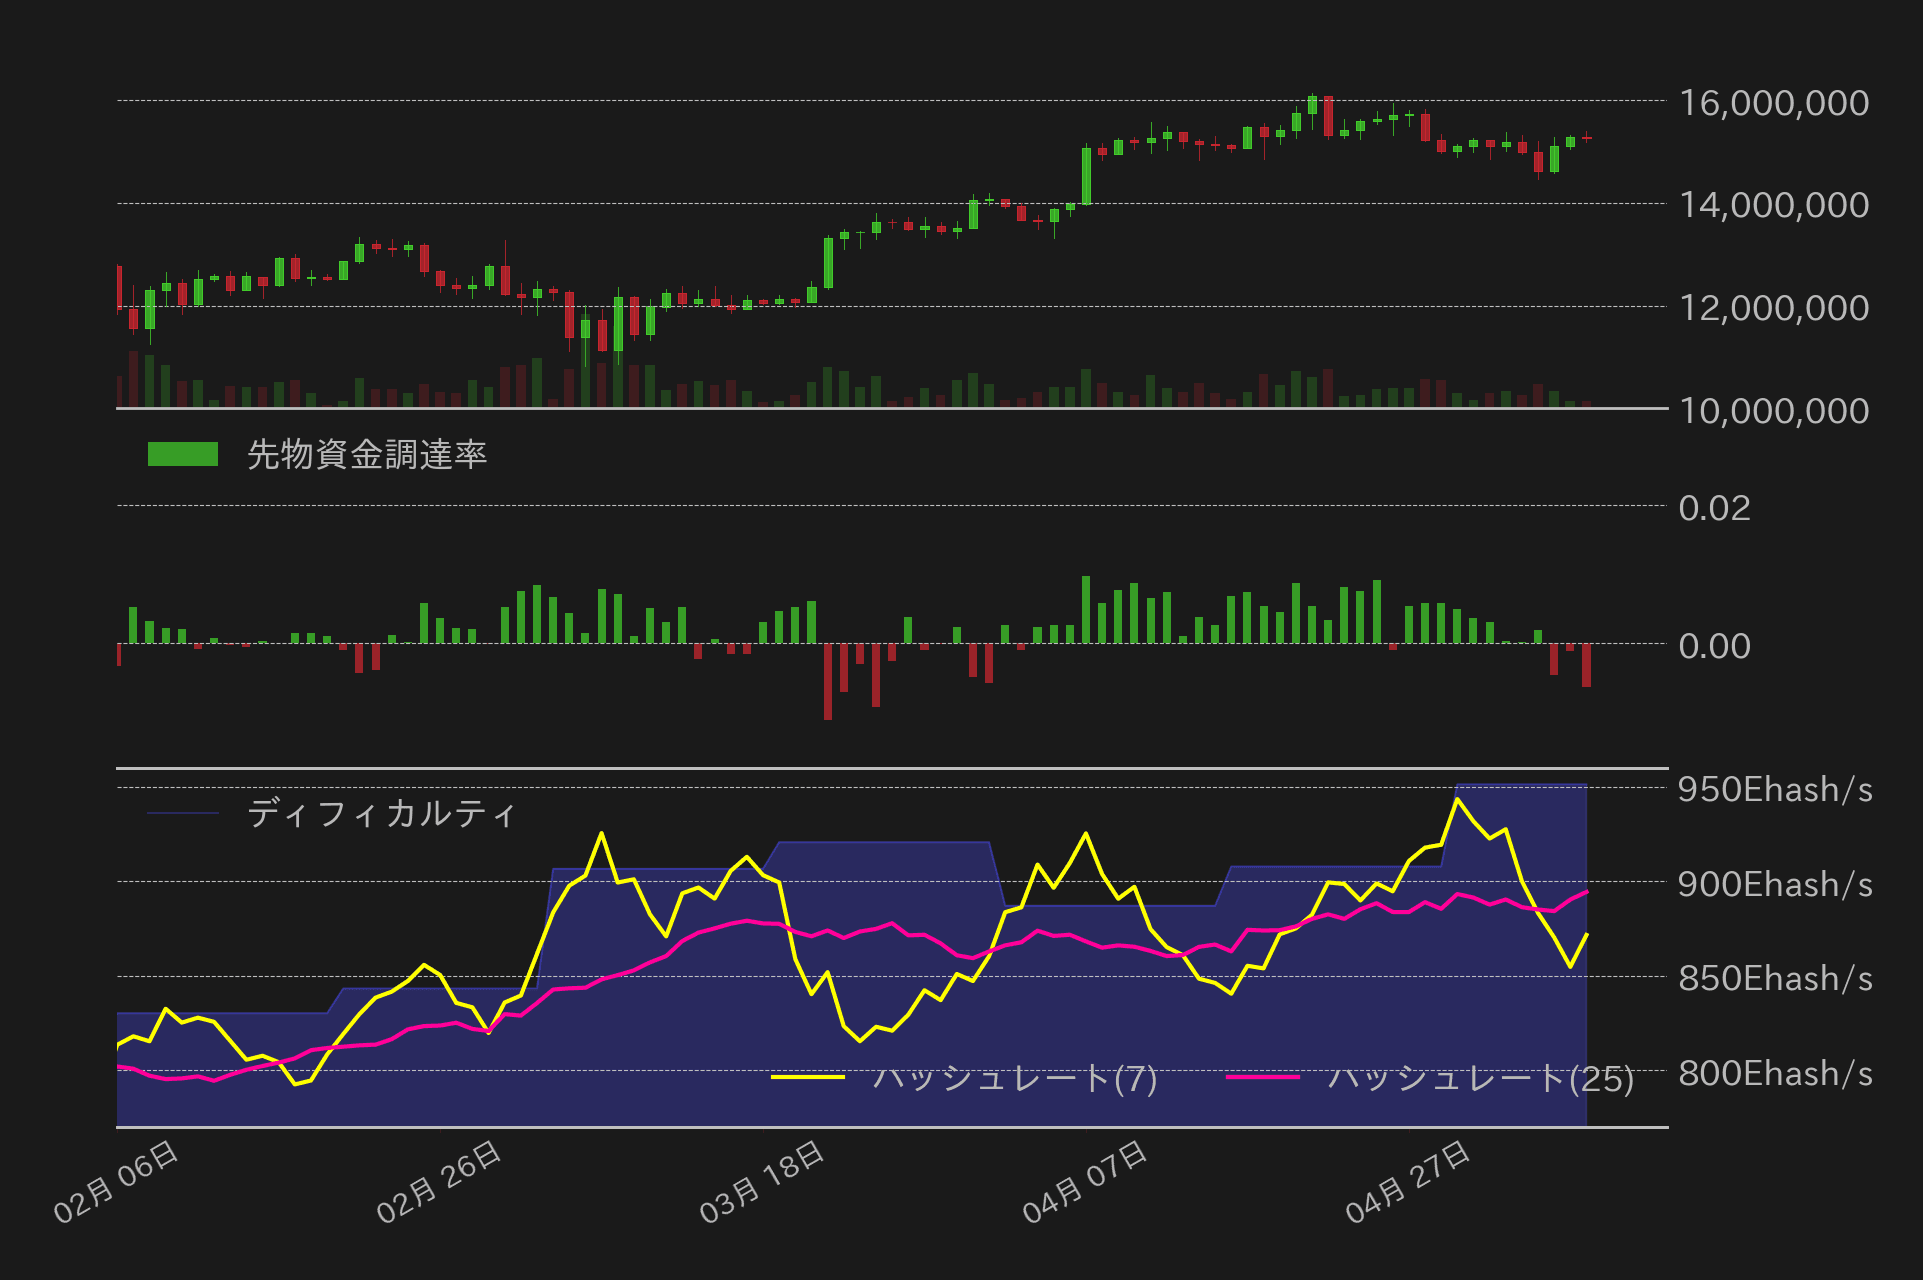Click the pink ハッシュレート(25) legend line
The height and width of the screenshot is (1280, 1923).
click(x=1263, y=1077)
